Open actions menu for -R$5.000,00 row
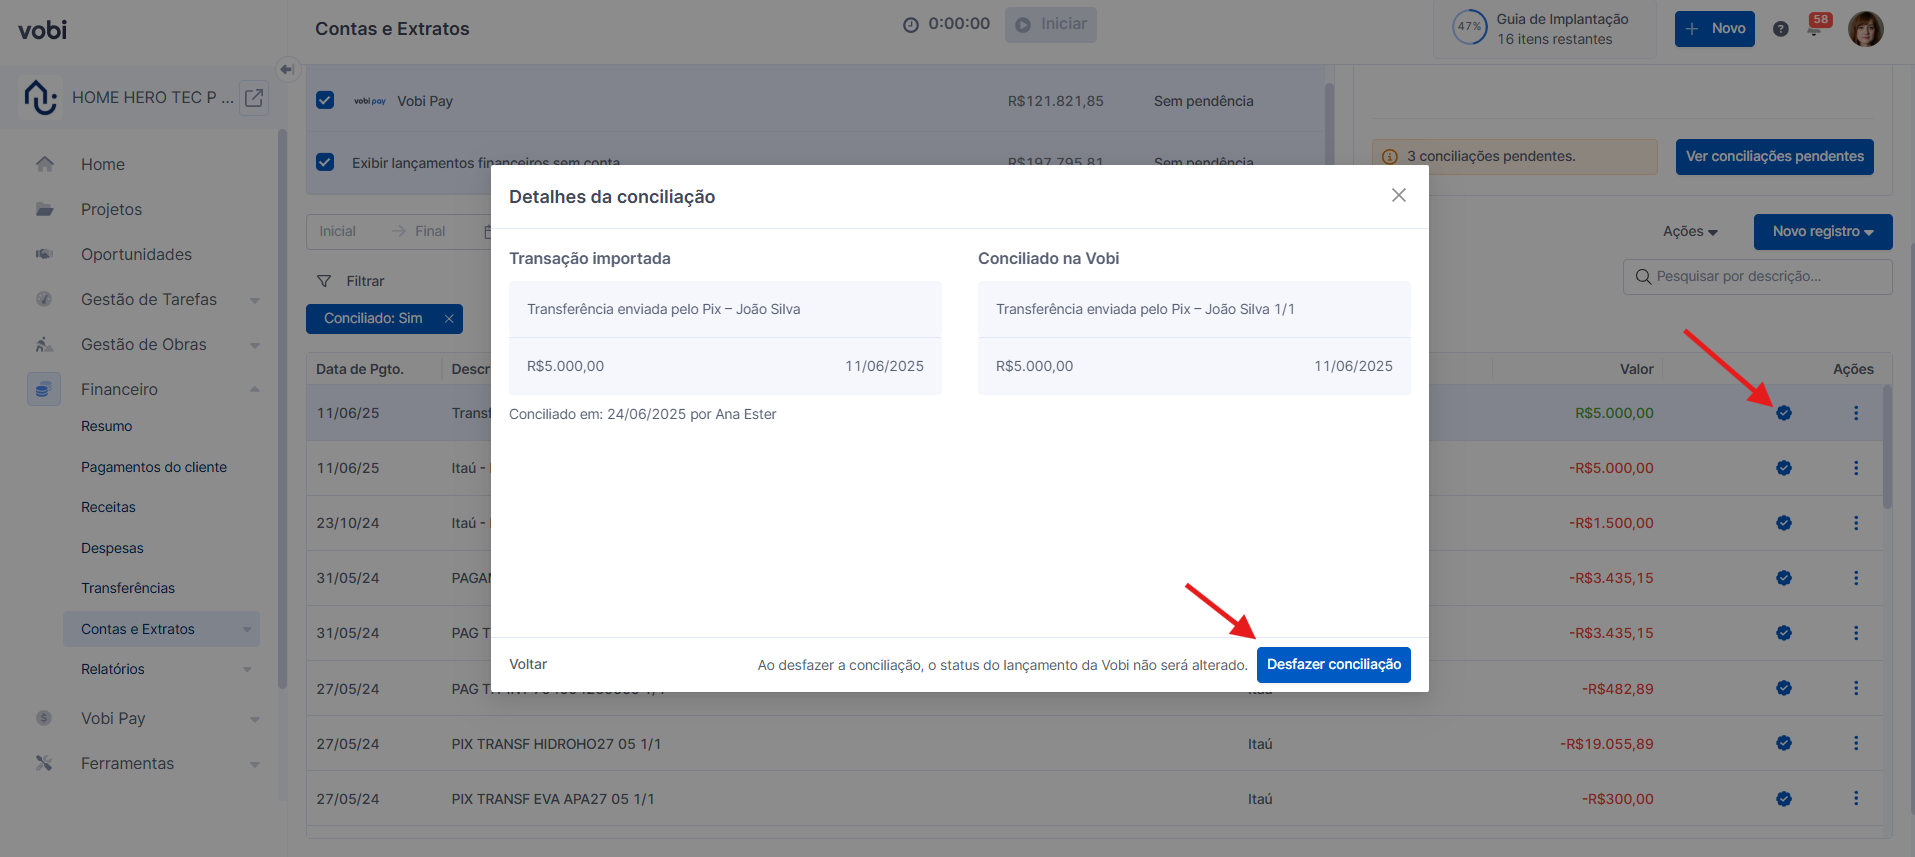The height and width of the screenshot is (857, 1915). tap(1856, 468)
